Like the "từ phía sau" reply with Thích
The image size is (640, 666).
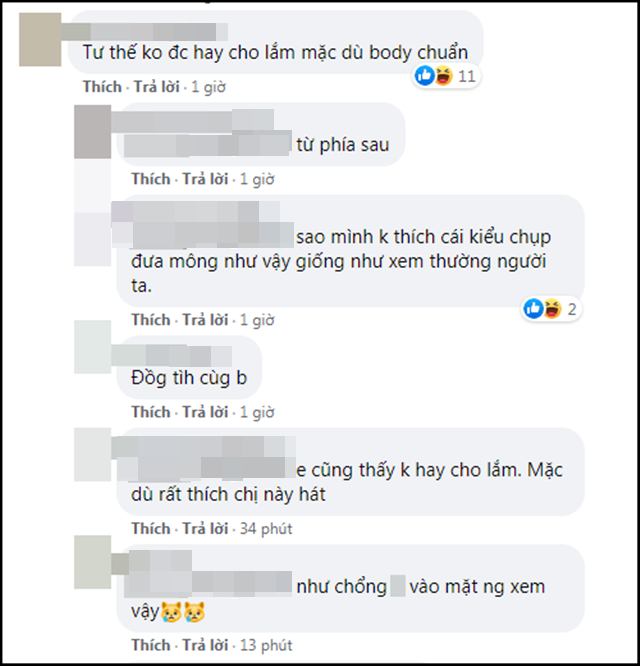tap(151, 179)
